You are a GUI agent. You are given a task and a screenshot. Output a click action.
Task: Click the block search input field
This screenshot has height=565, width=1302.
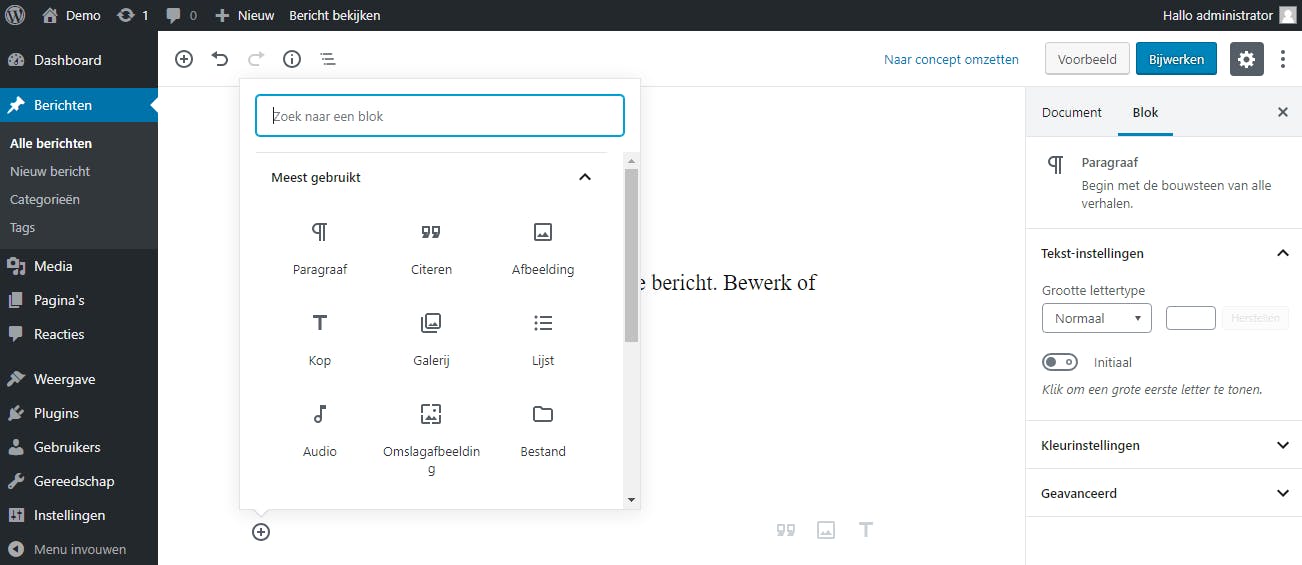pyautogui.click(x=440, y=116)
